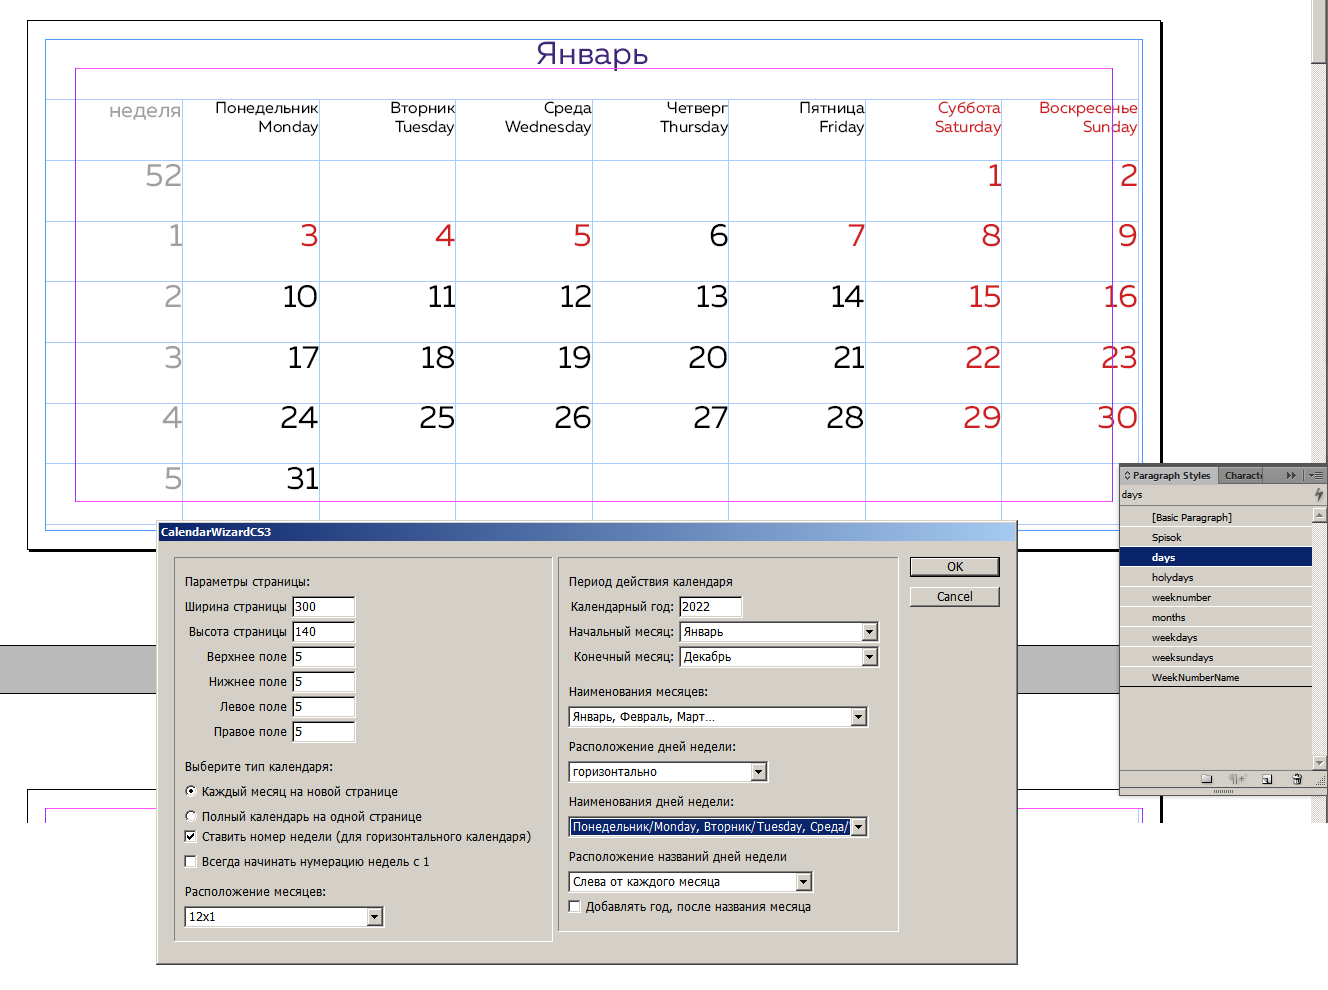Create new style group folder icon
The image size is (1328, 990).
pyautogui.click(x=1206, y=779)
